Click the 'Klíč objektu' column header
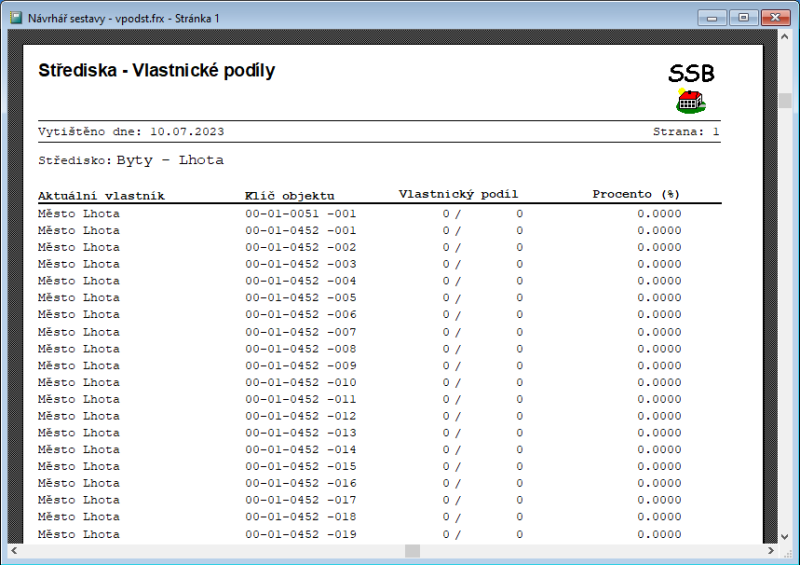Viewport: 800px width, 565px height. [289, 195]
